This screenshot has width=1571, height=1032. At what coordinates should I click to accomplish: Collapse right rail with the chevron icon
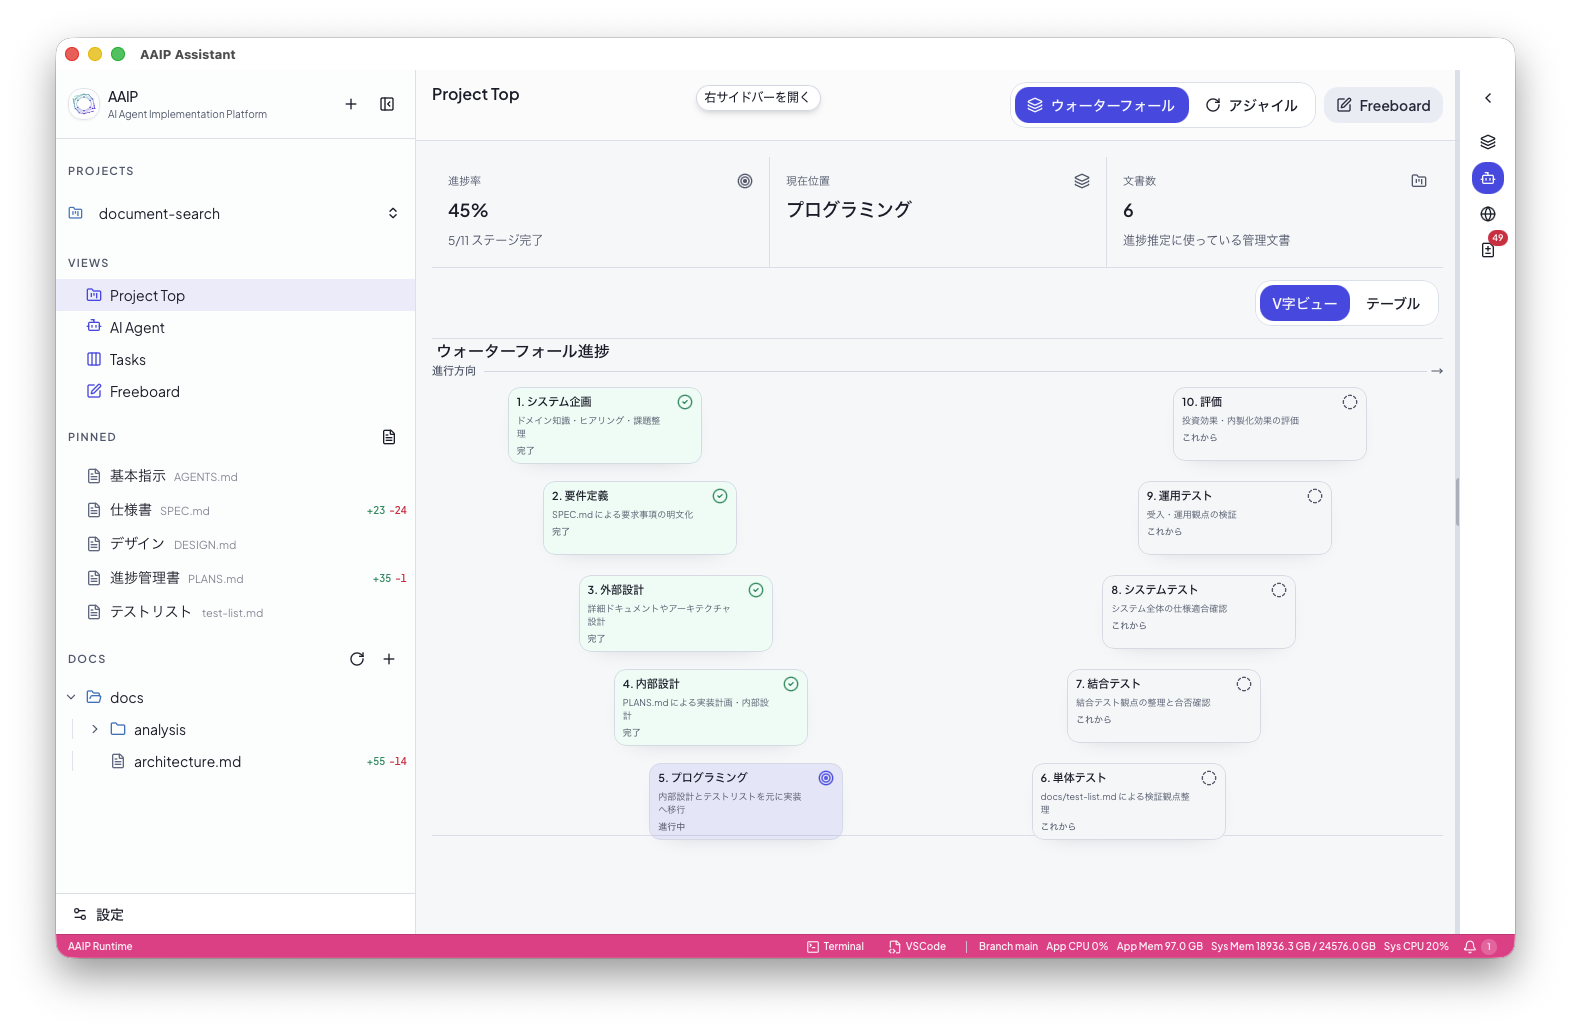(x=1488, y=98)
